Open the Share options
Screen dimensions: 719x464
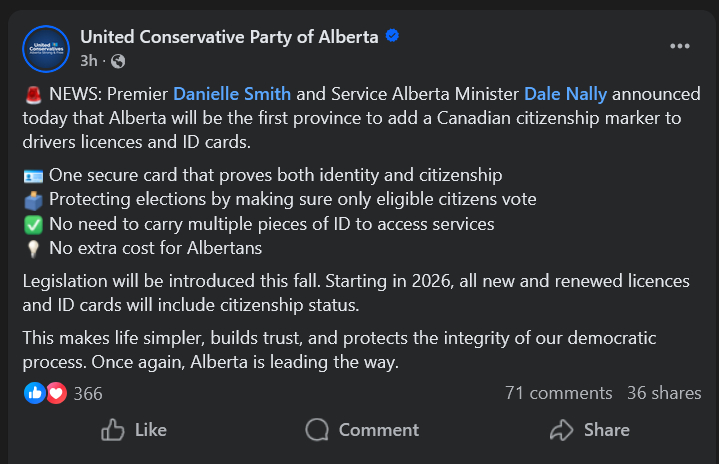pyautogui.click(x=591, y=430)
